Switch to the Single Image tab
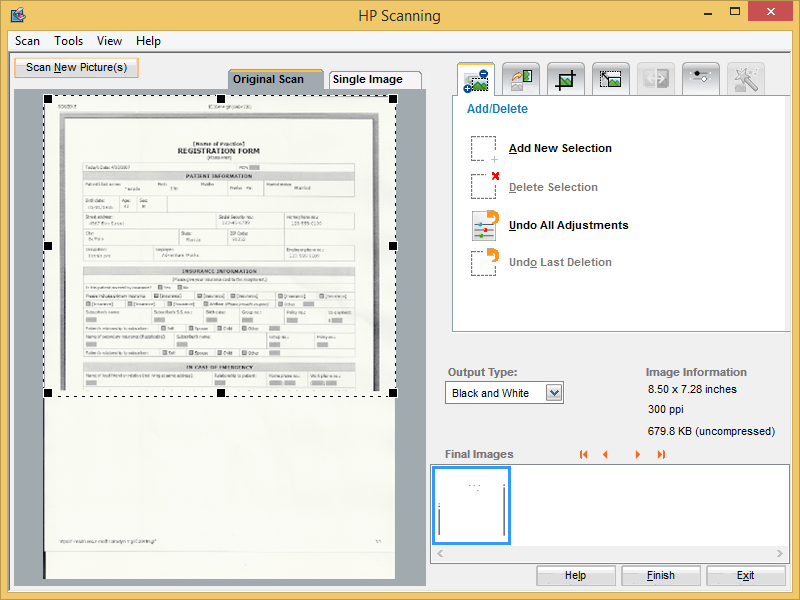The height and width of the screenshot is (600, 800). click(368, 80)
